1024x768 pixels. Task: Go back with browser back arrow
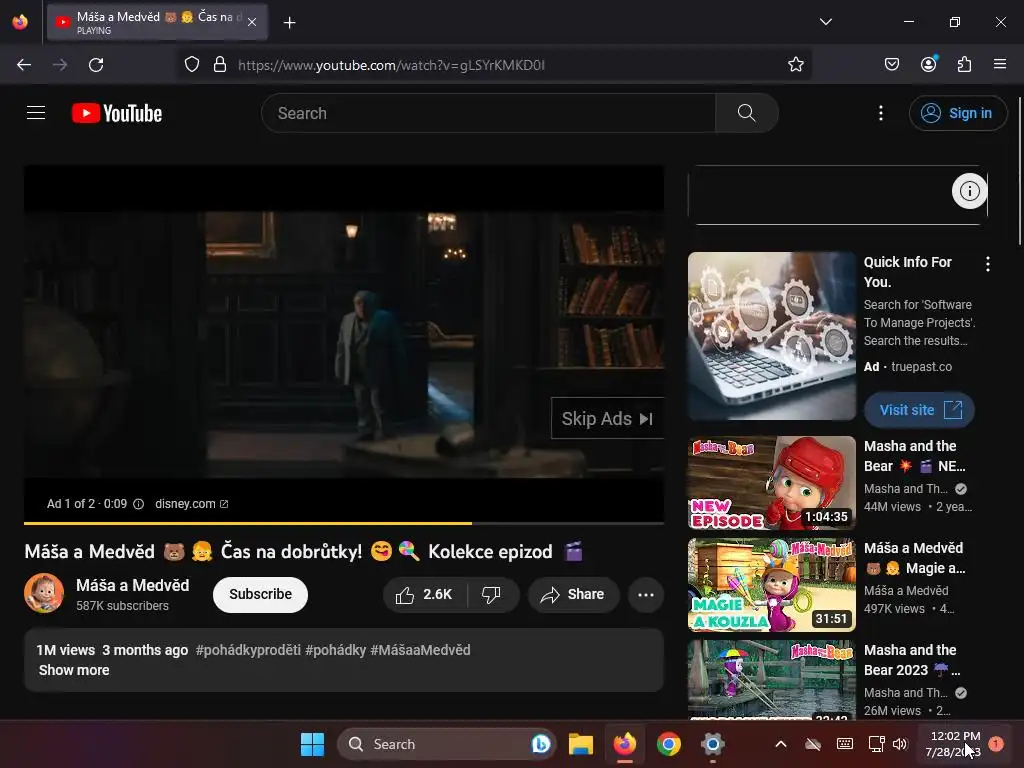24,65
